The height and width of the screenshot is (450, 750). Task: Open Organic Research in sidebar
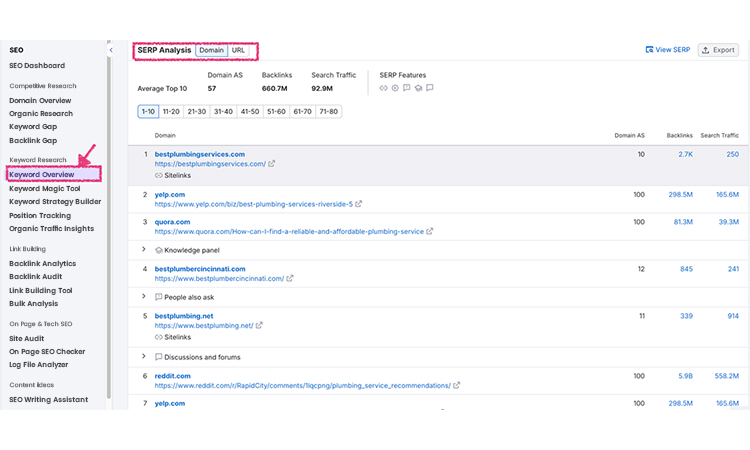click(x=41, y=113)
